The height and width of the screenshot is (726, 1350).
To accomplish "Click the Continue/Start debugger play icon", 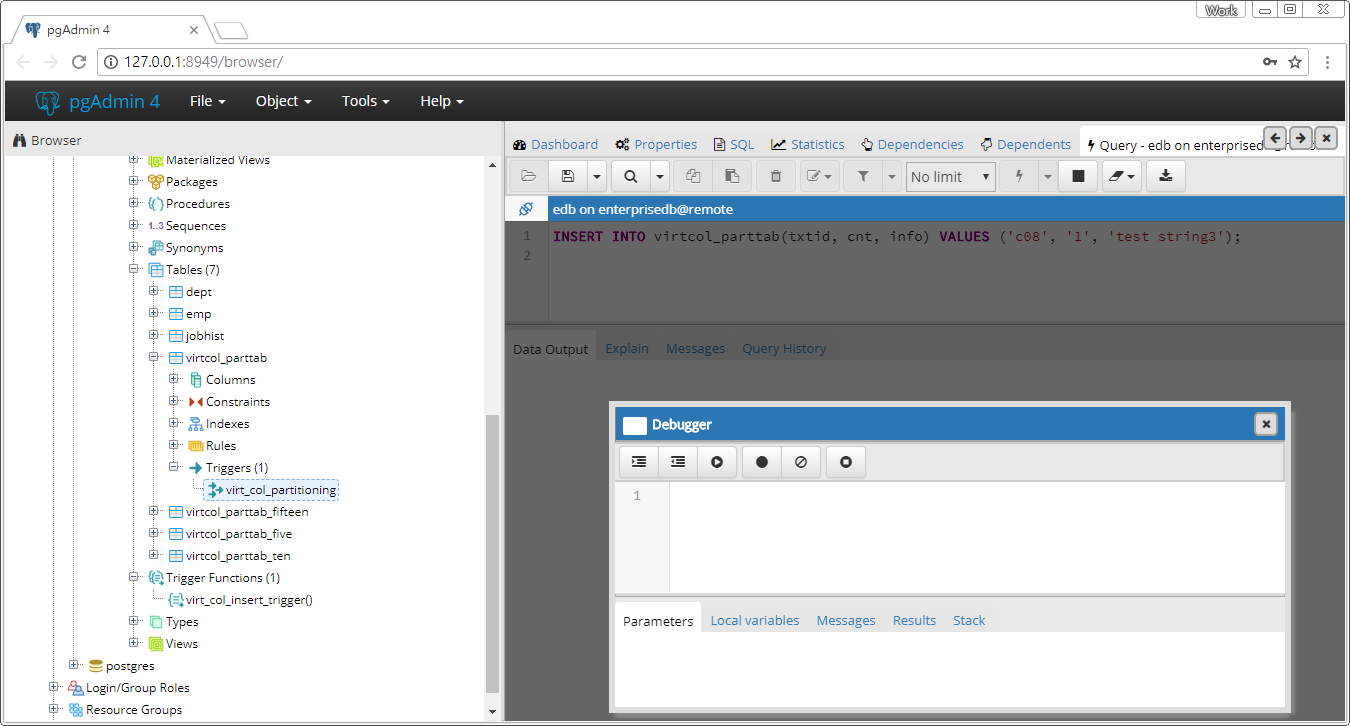I will 717,462.
